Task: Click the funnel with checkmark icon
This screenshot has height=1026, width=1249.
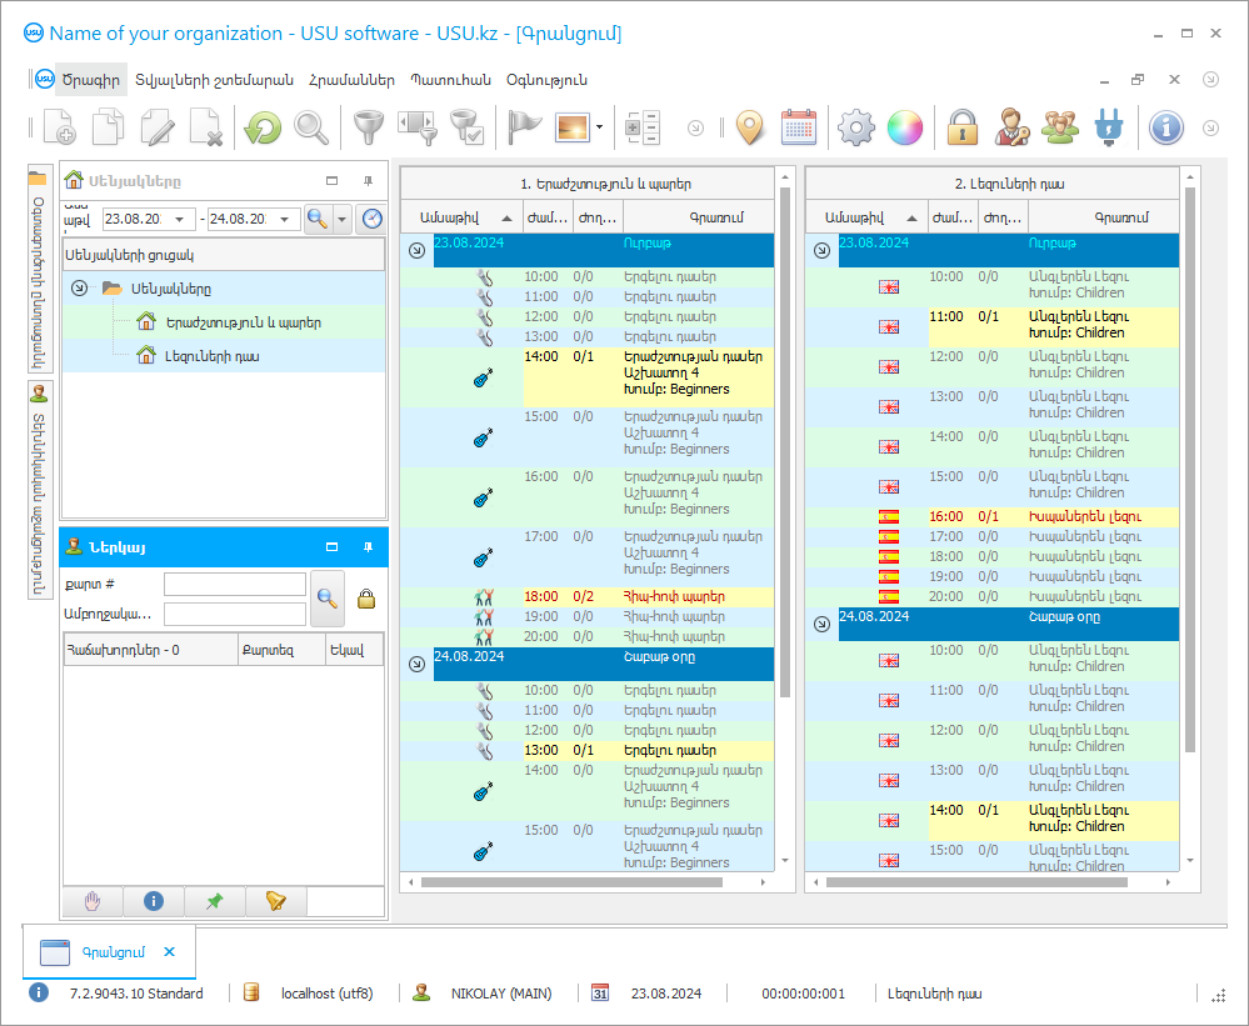Action: (467, 127)
